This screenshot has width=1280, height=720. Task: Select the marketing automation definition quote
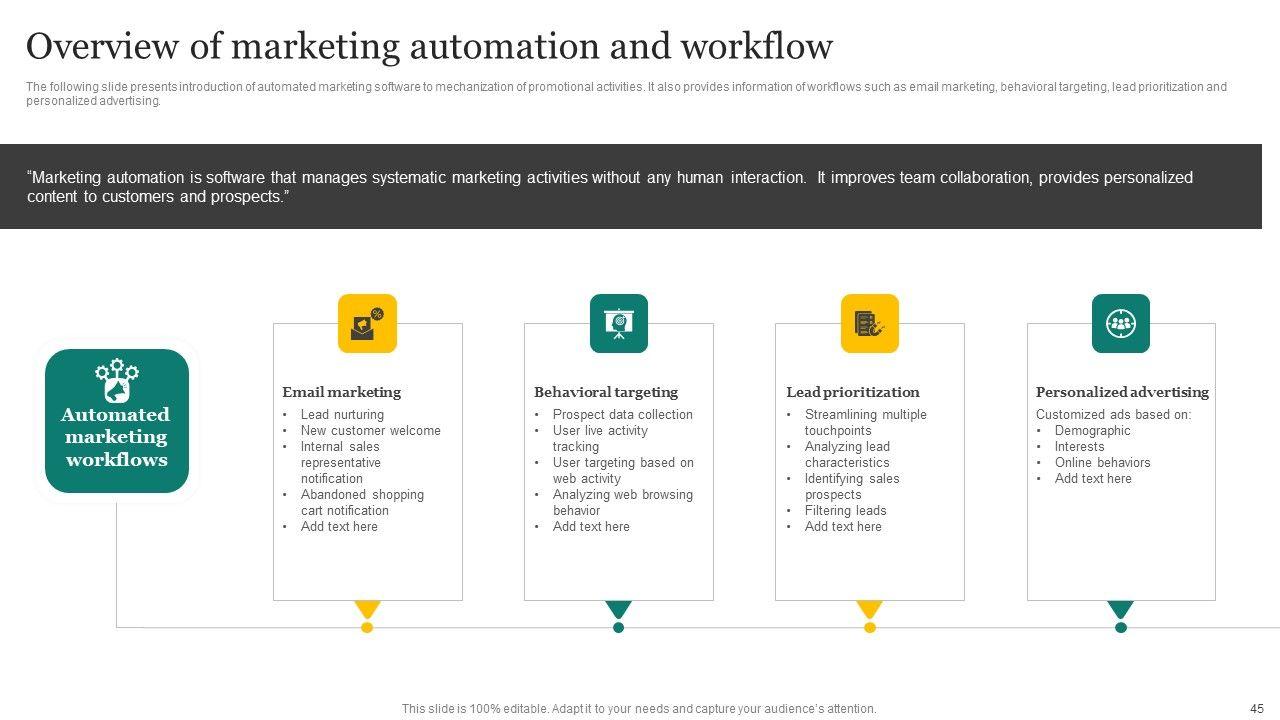click(x=610, y=187)
